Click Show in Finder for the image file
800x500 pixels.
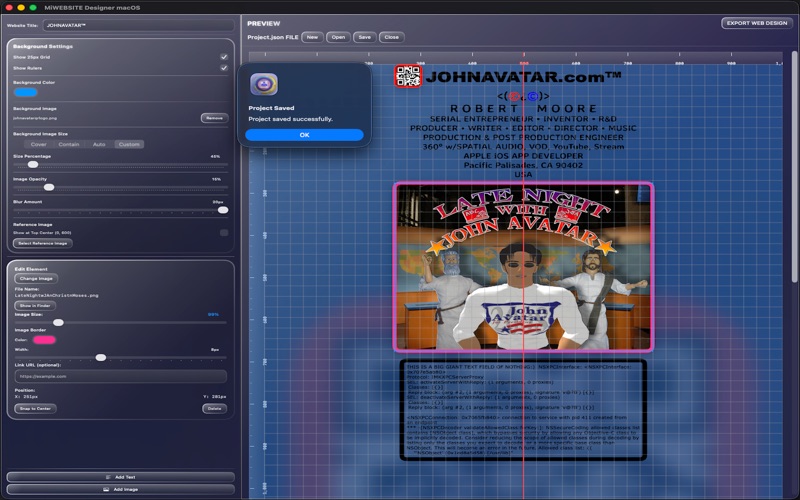[35, 306]
